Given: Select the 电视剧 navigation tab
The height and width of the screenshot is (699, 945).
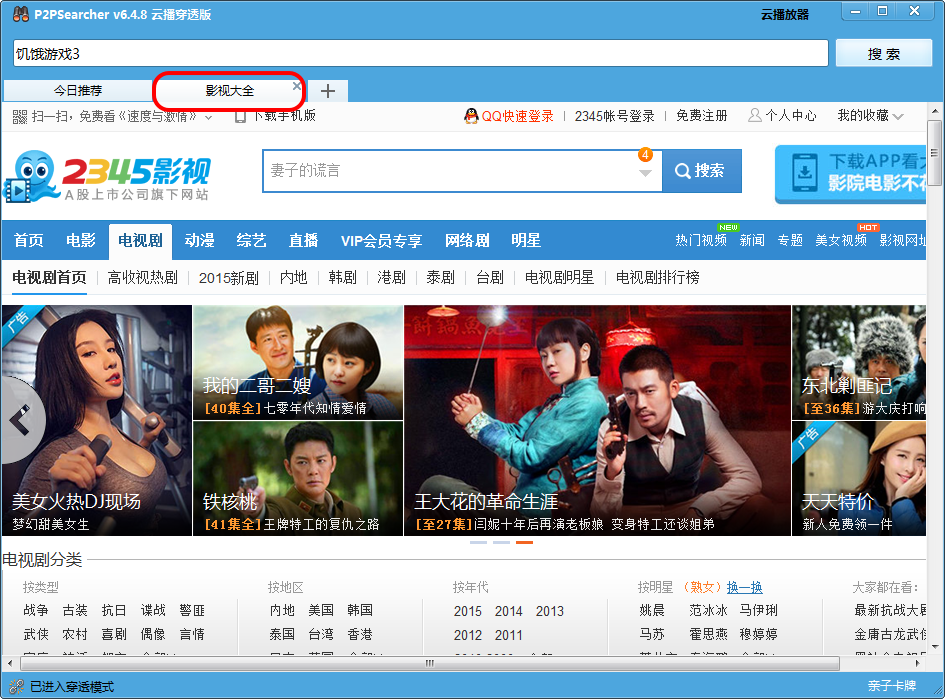Looking at the screenshot, I should click(x=140, y=241).
